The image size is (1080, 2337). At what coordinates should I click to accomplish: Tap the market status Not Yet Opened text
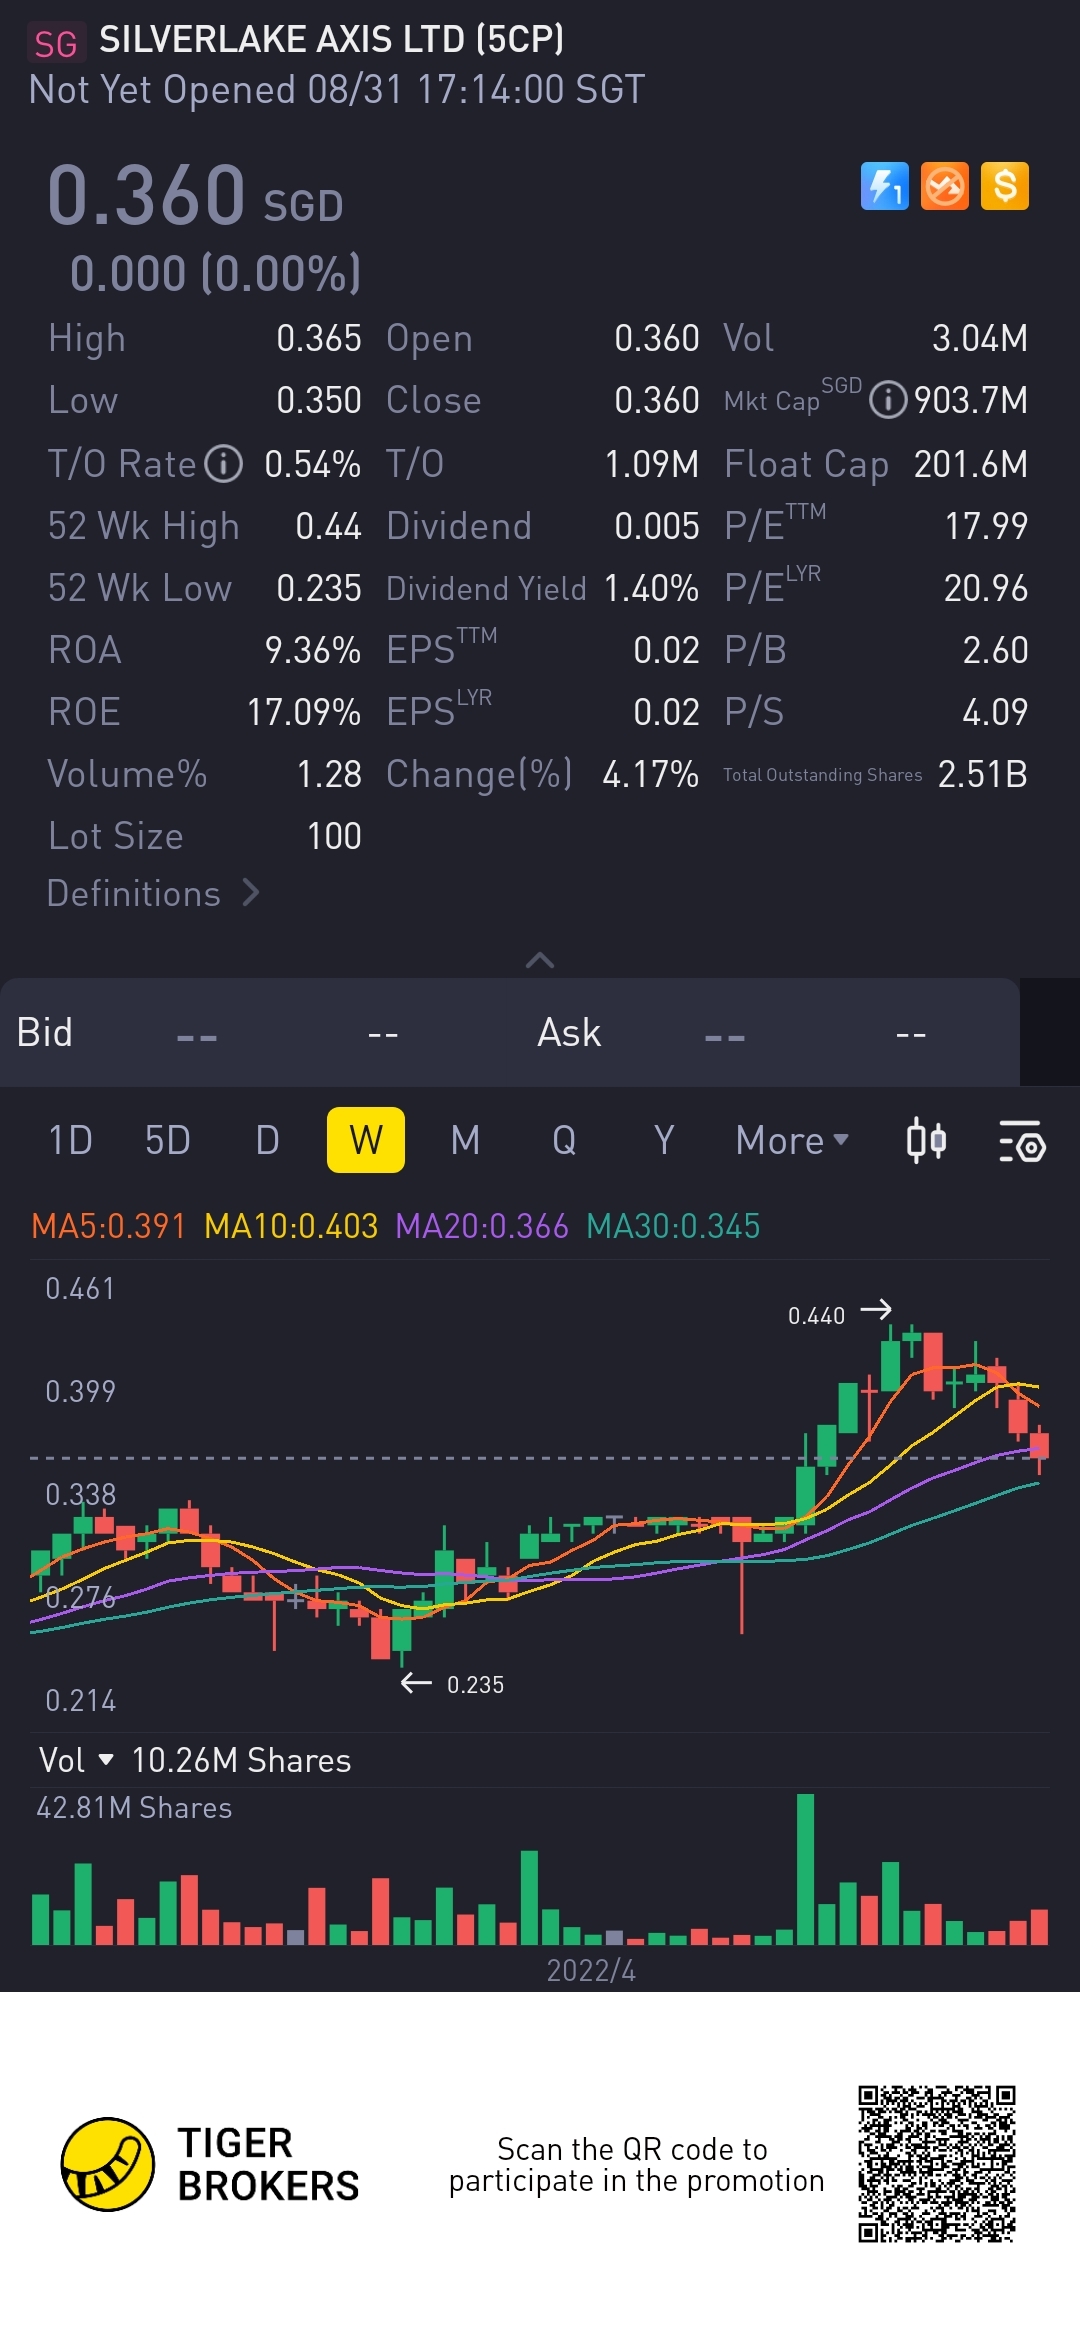pos(162,90)
